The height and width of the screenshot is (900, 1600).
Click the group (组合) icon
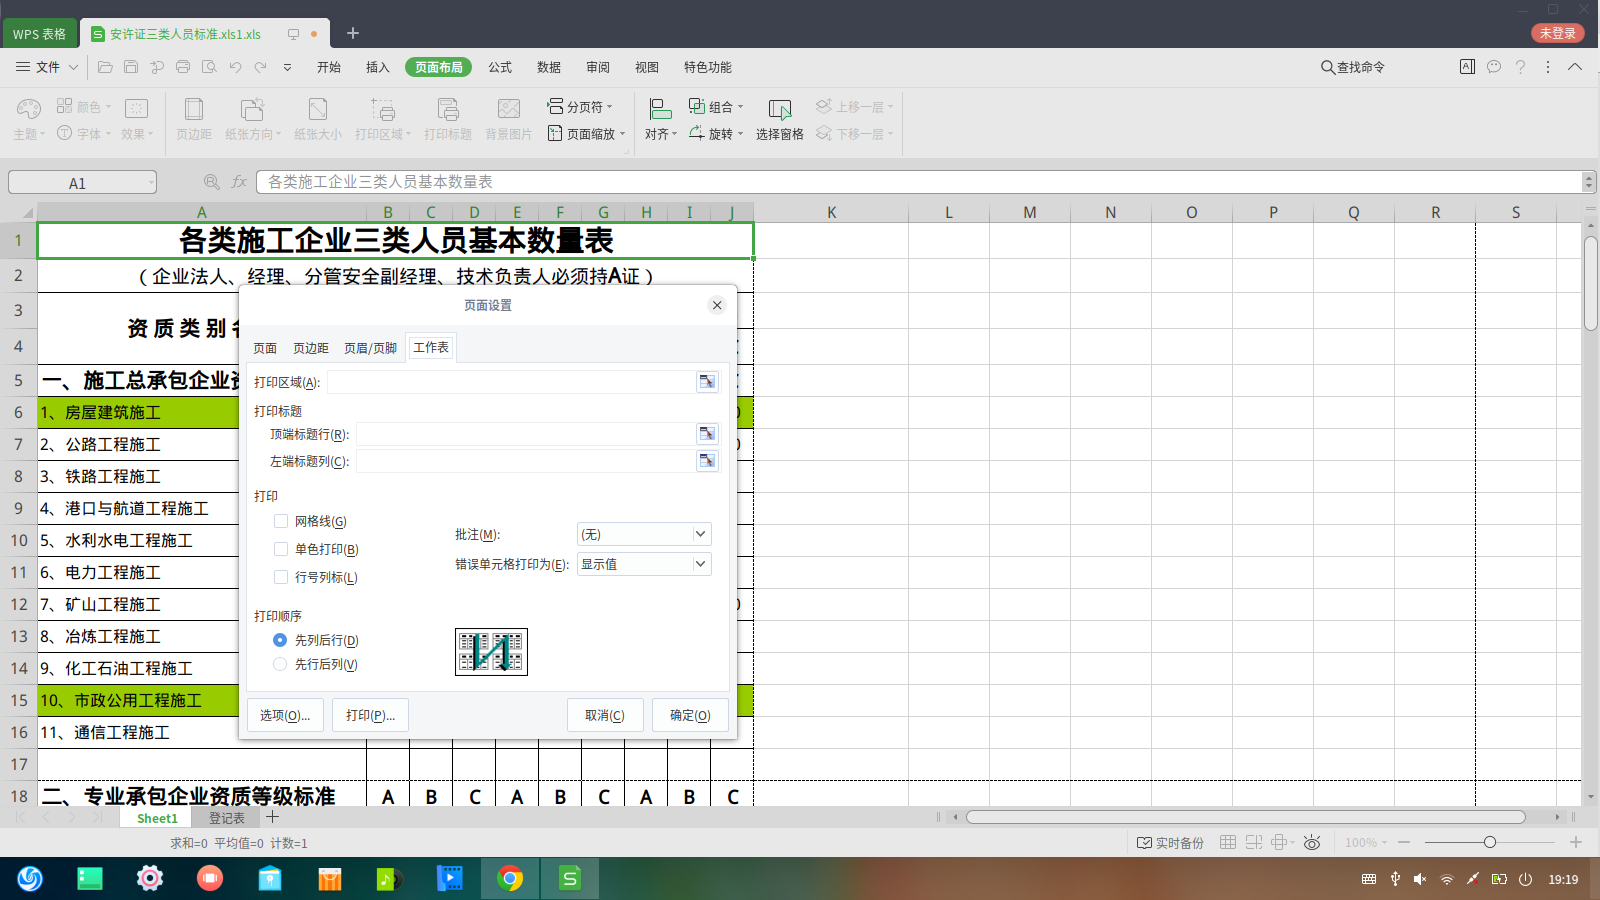tap(697, 106)
